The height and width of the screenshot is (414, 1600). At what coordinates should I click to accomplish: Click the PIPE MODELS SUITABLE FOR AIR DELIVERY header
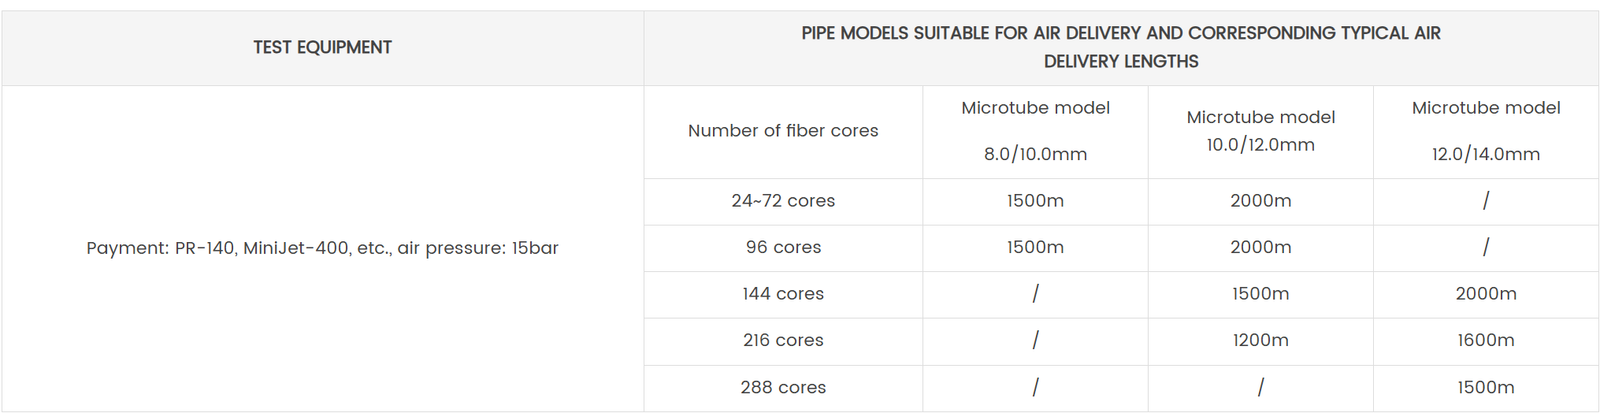point(1120,47)
